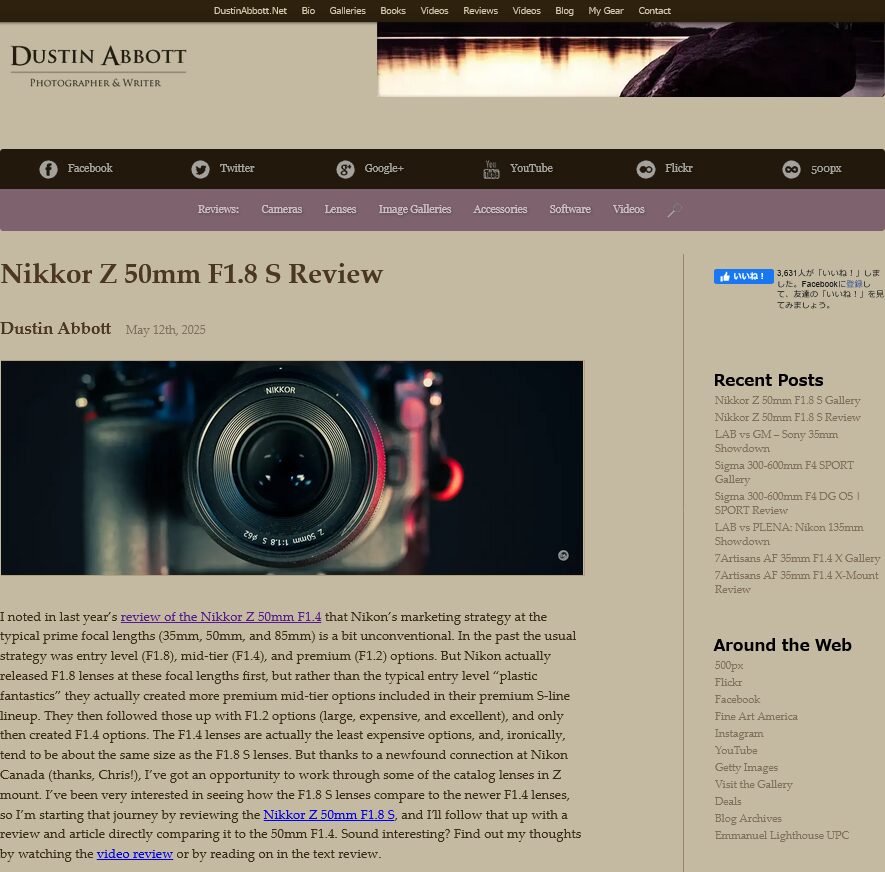Click the Facebook 登録 sign-up link
Screen dimensions: 885x872
[854, 284]
